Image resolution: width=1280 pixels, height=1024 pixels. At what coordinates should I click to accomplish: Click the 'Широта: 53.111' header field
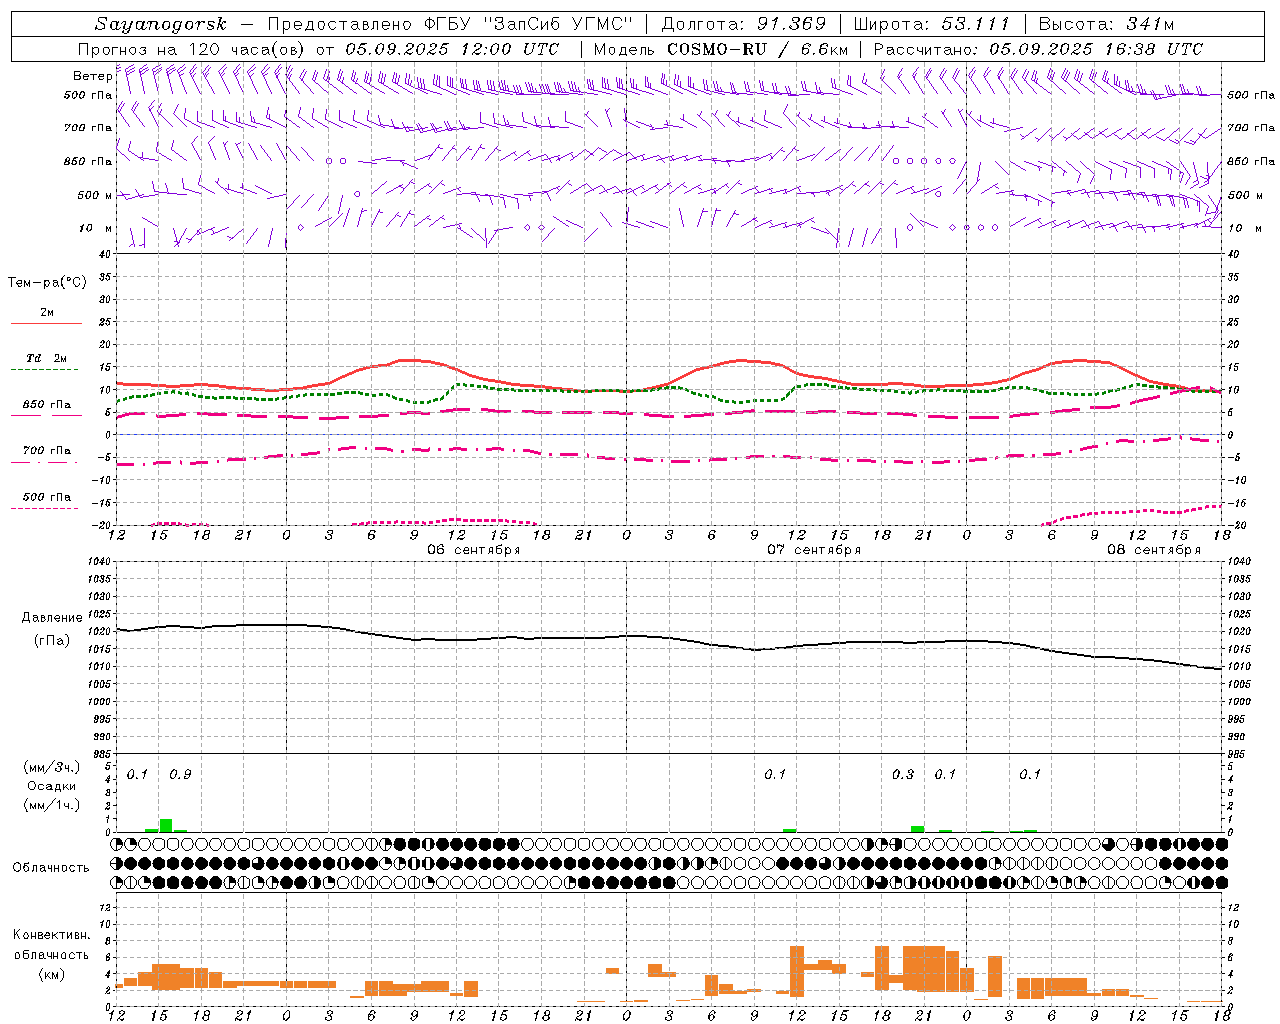(x=932, y=24)
